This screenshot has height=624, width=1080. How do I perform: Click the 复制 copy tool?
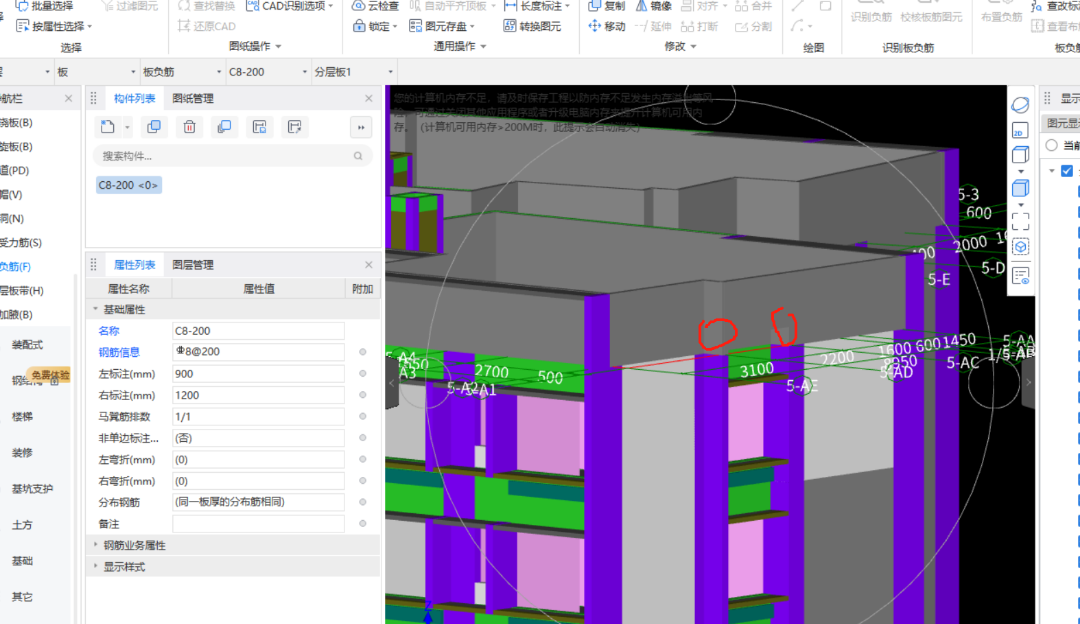[606, 6]
